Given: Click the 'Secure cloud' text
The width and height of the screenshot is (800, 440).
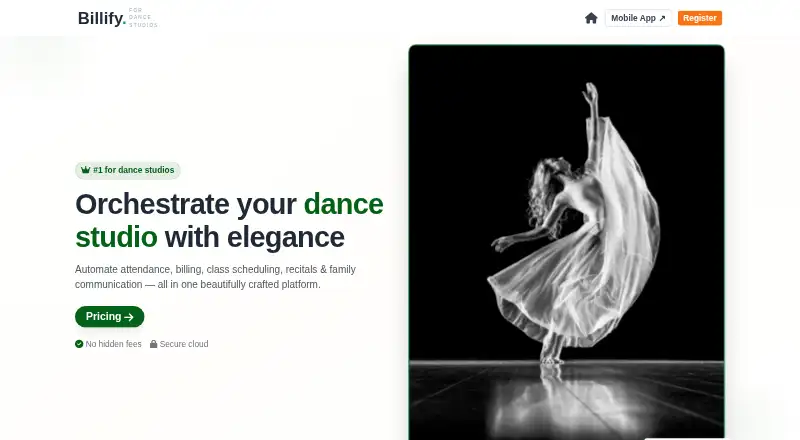Looking at the screenshot, I should (184, 344).
